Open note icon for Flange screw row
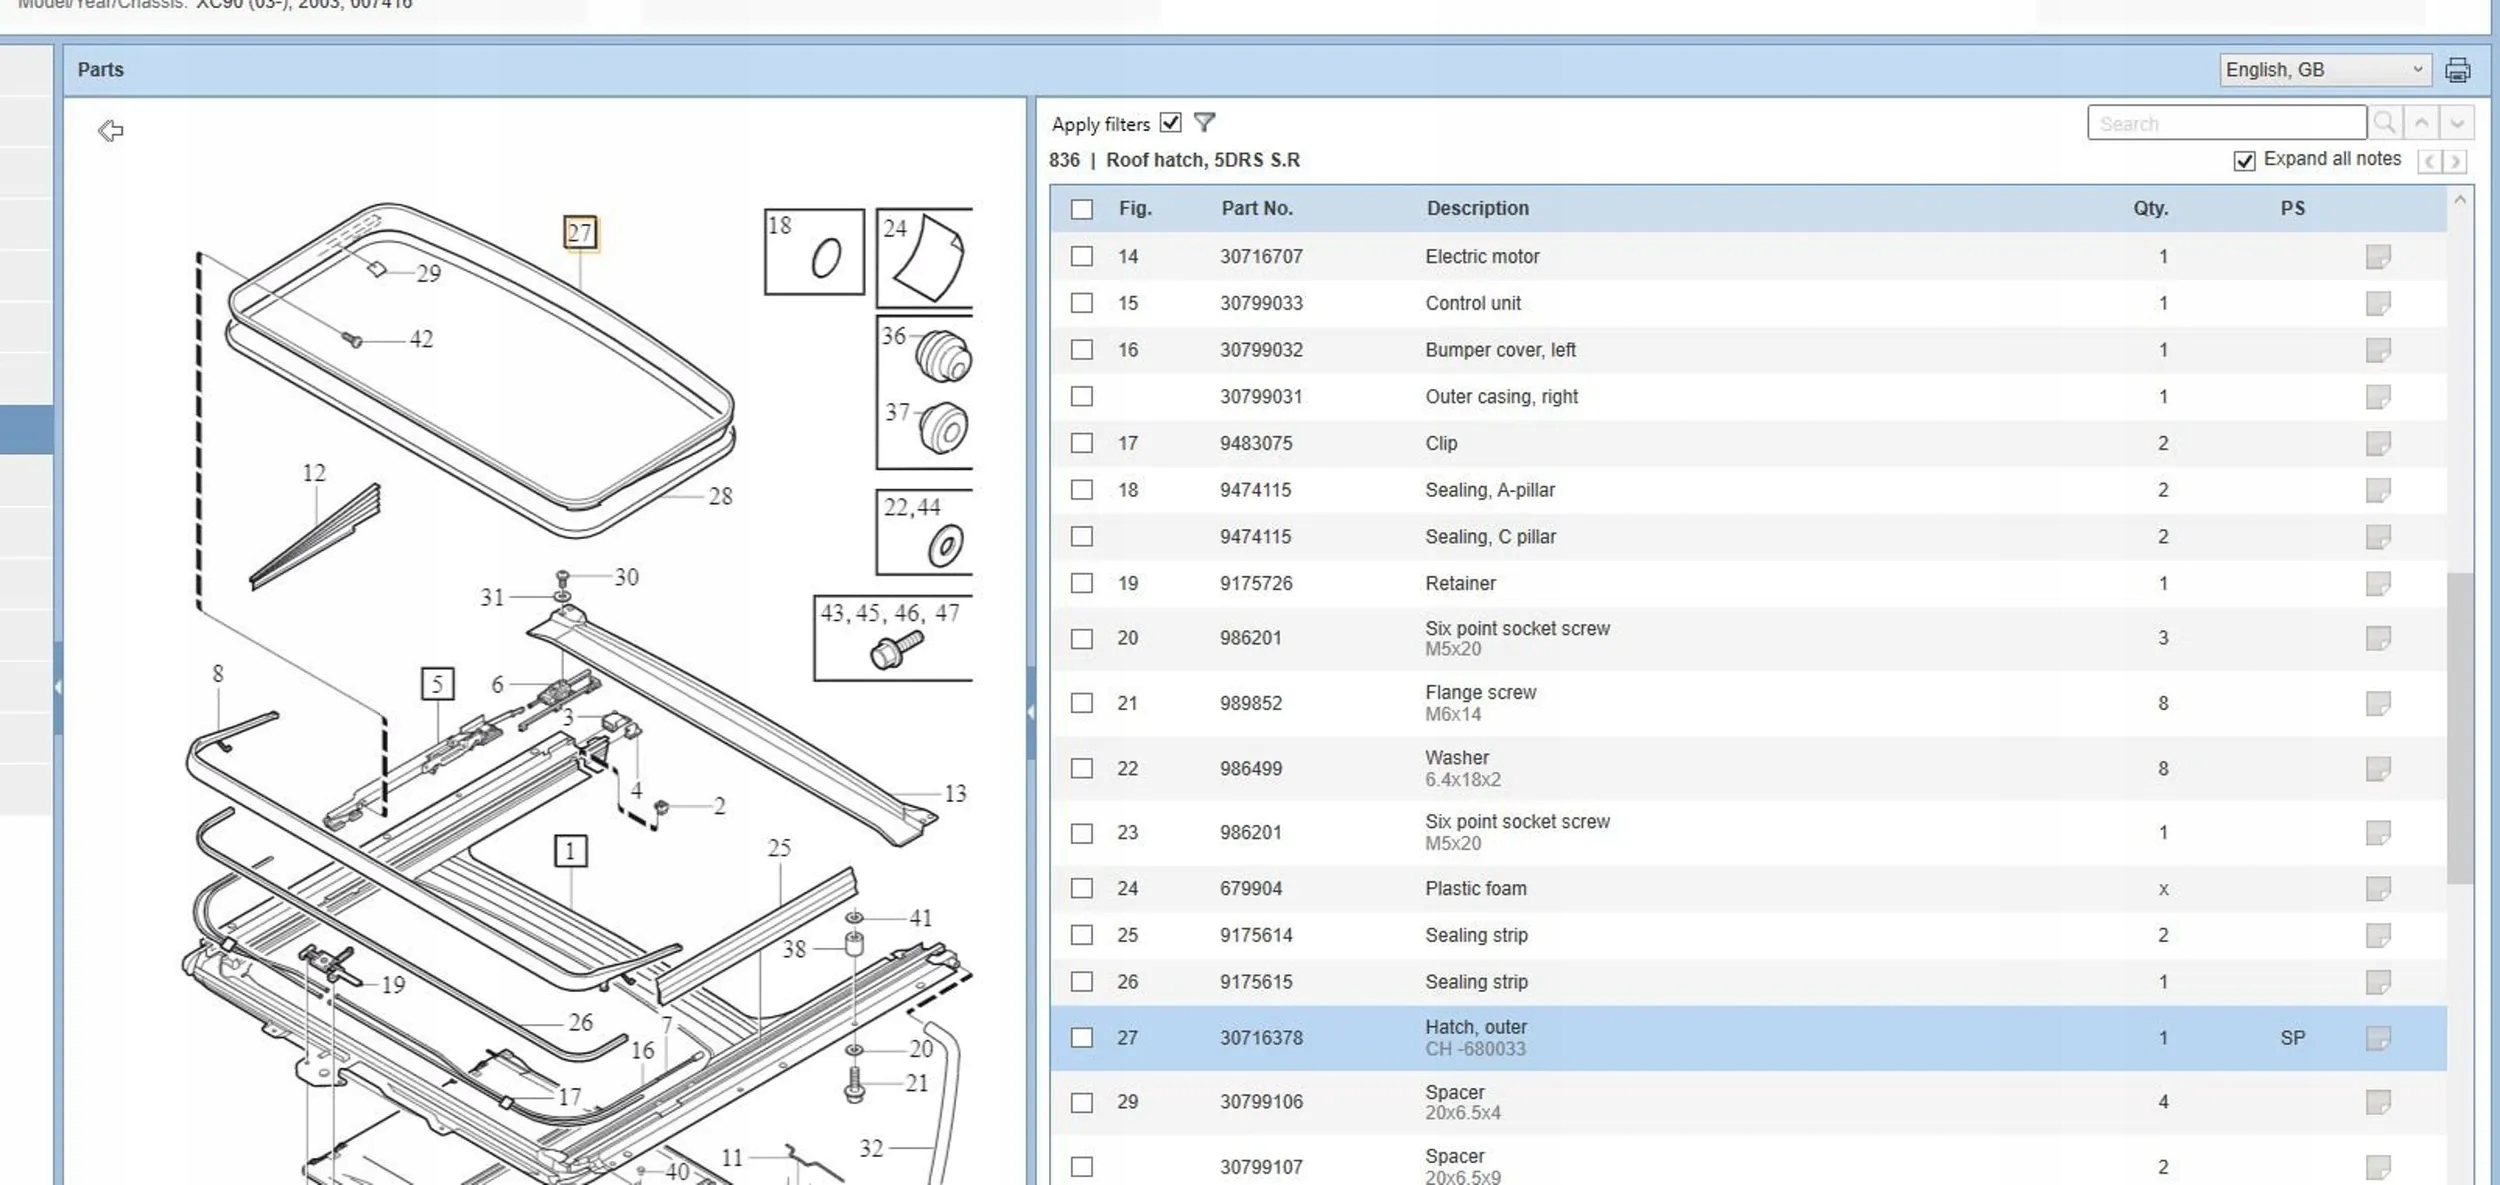This screenshot has width=2500, height=1185. click(2378, 703)
